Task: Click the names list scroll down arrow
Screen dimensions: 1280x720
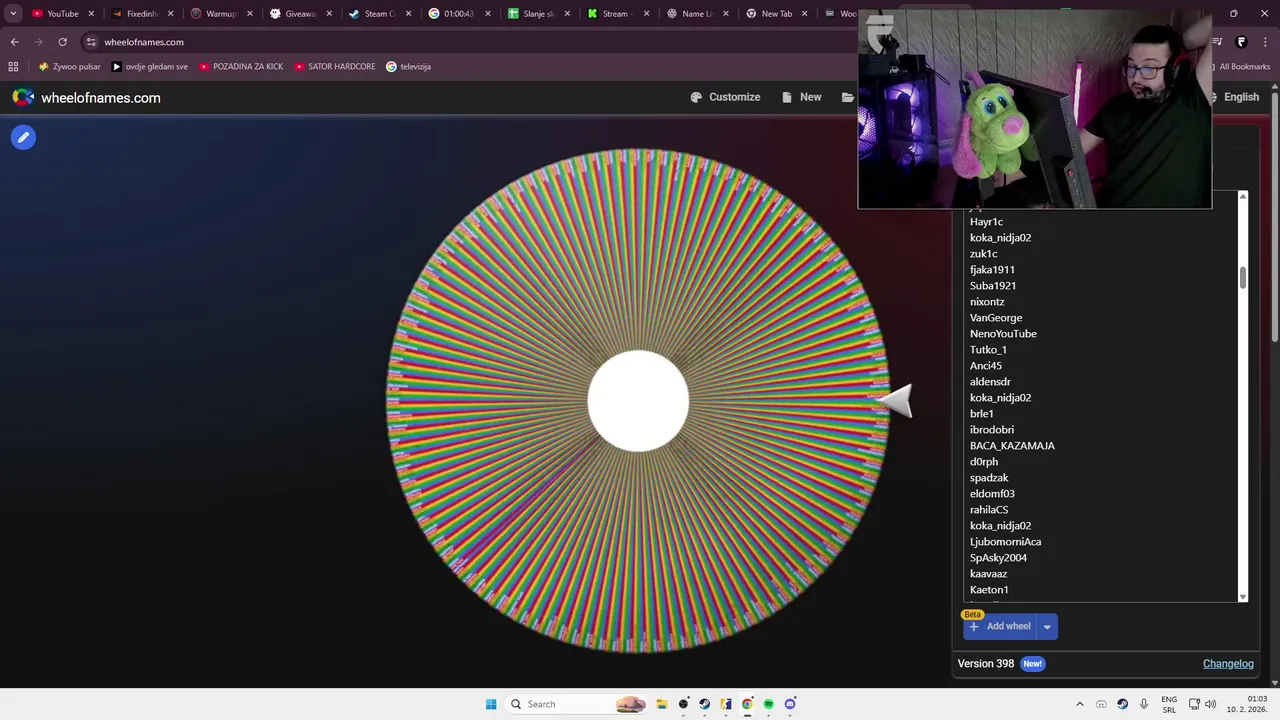Action: pyautogui.click(x=1243, y=597)
